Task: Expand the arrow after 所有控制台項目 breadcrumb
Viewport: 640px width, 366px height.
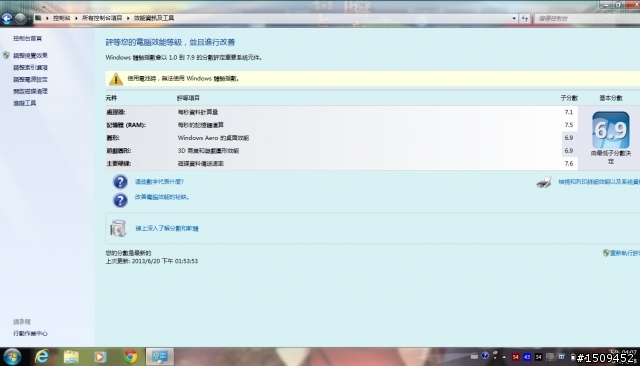Action: pos(128,18)
